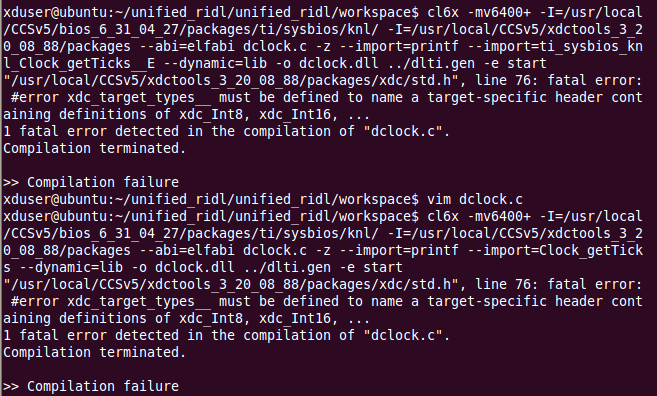Viewport: 657px width, 396px height.
Task: Click the first ">> Compilation failure" line
Action: point(91,182)
